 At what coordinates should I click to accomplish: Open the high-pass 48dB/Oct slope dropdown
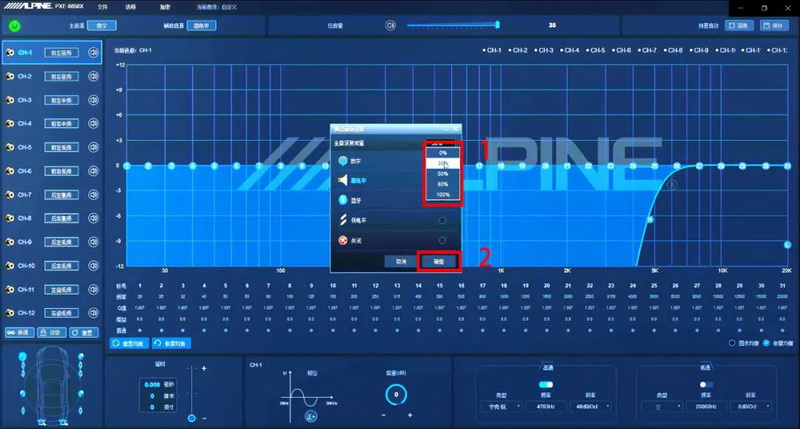coord(592,407)
